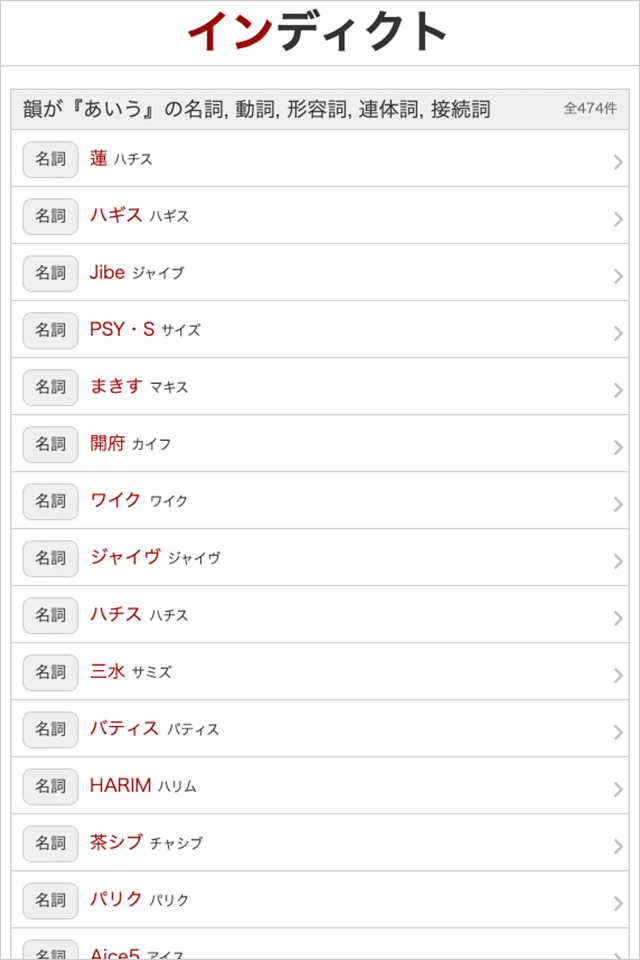This screenshot has width=640, height=960.
Task: Open the パリク entry
Action: [139, 900]
